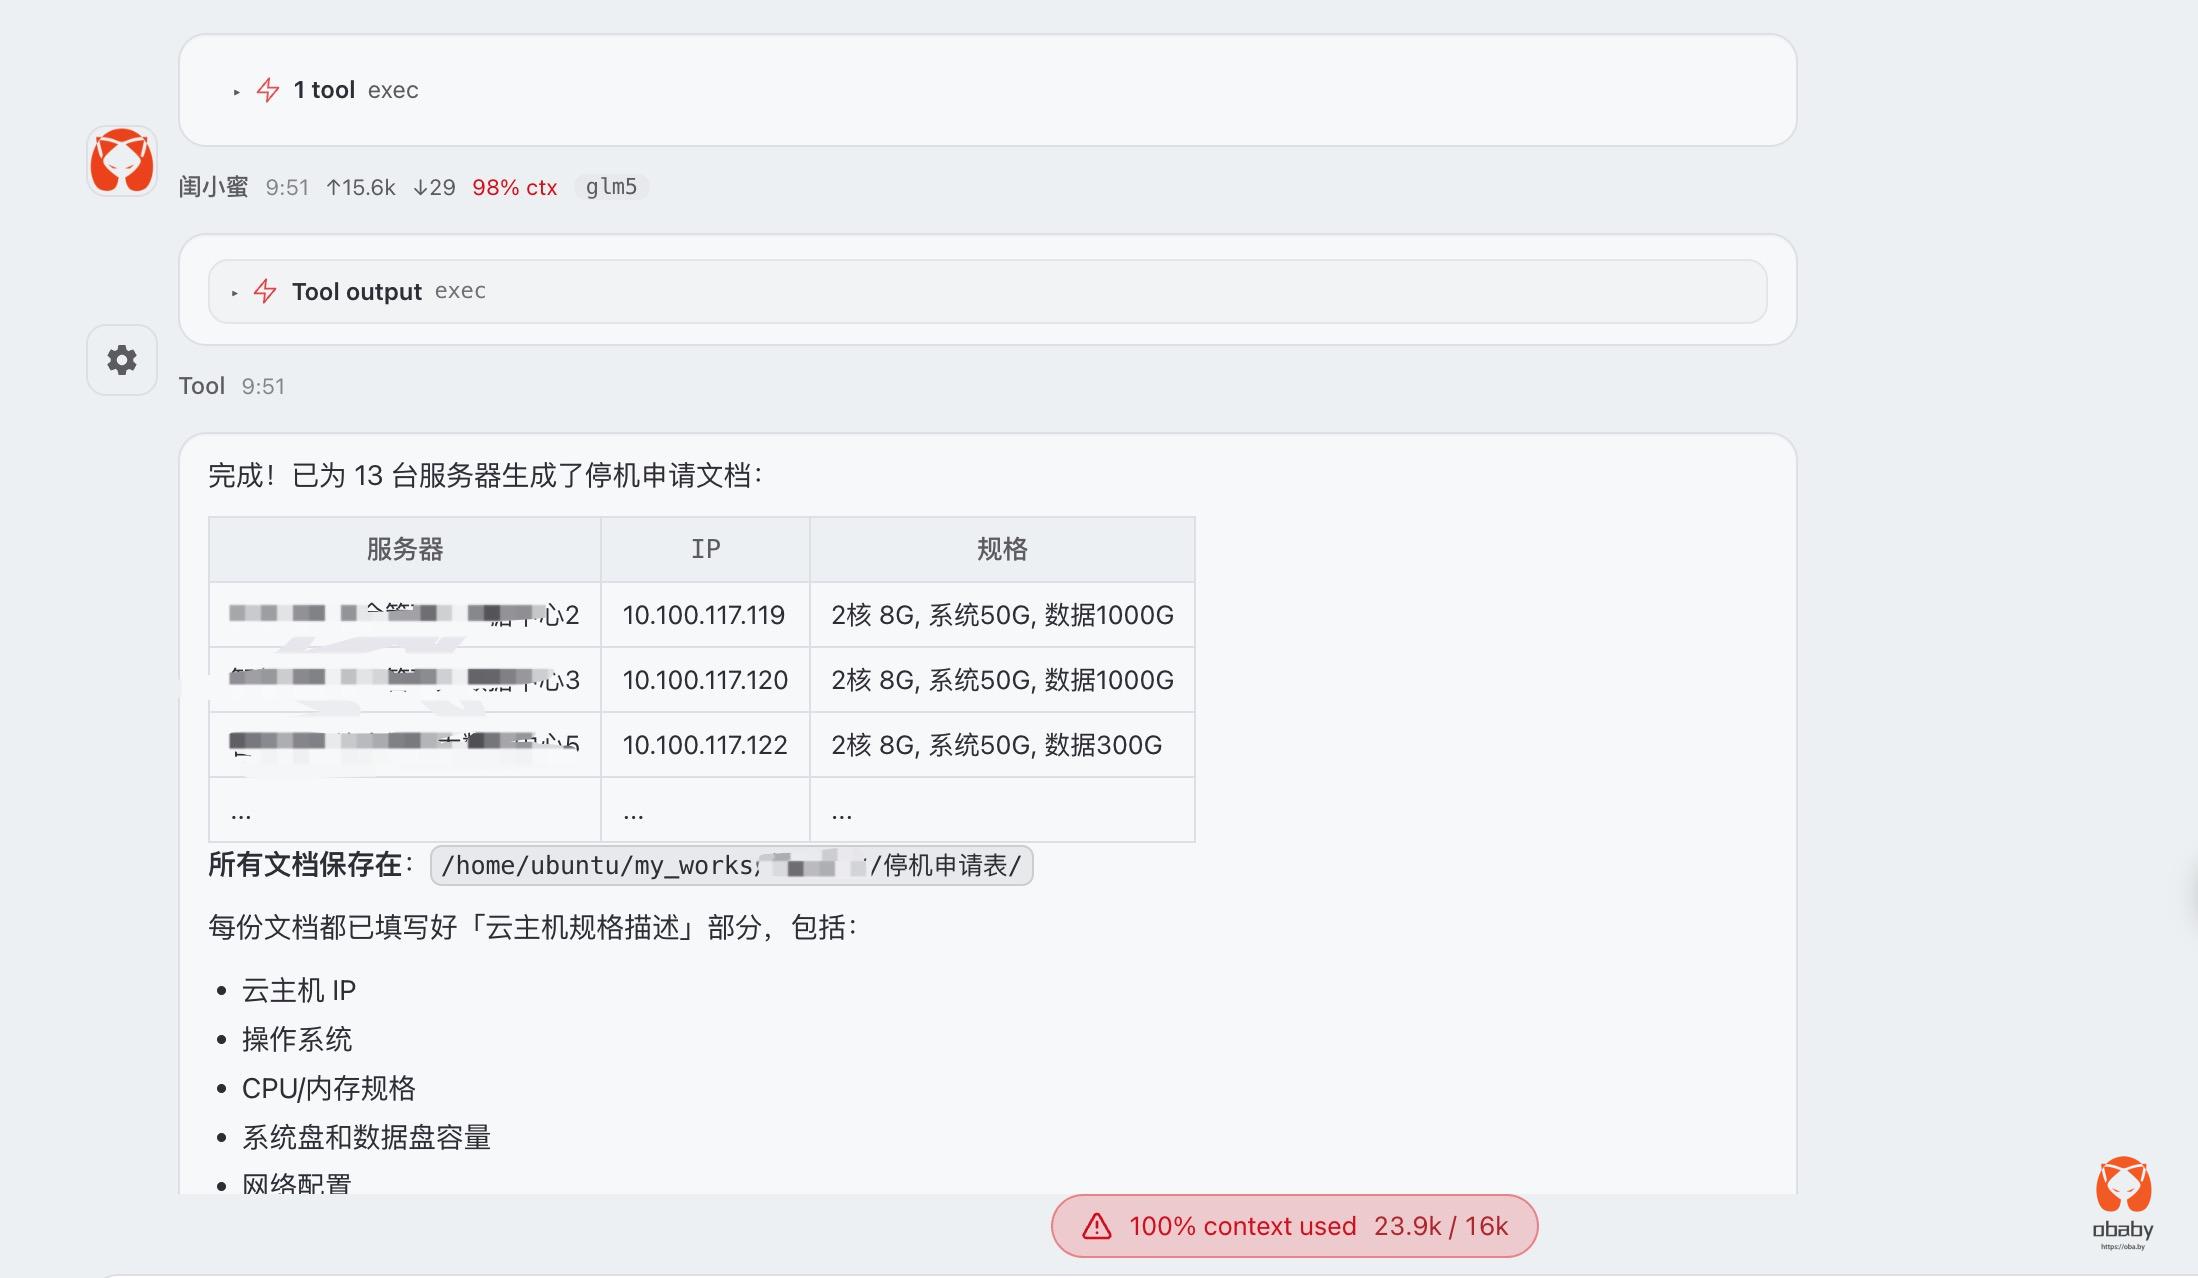This screenshot has width=2198, height=1278.
Task: Open the 100% context used banner
Action: click(x=1294, y=1226)
